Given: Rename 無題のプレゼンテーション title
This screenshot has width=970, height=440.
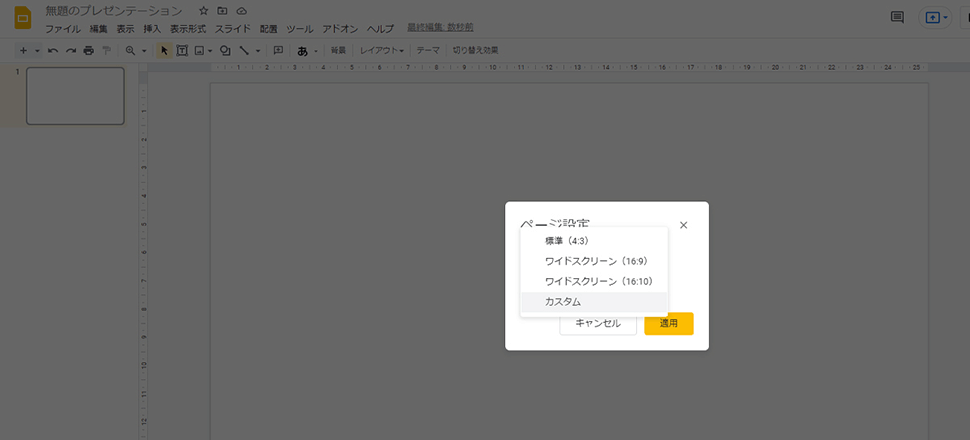Looking at the screenshot, I should pos(114,11).
